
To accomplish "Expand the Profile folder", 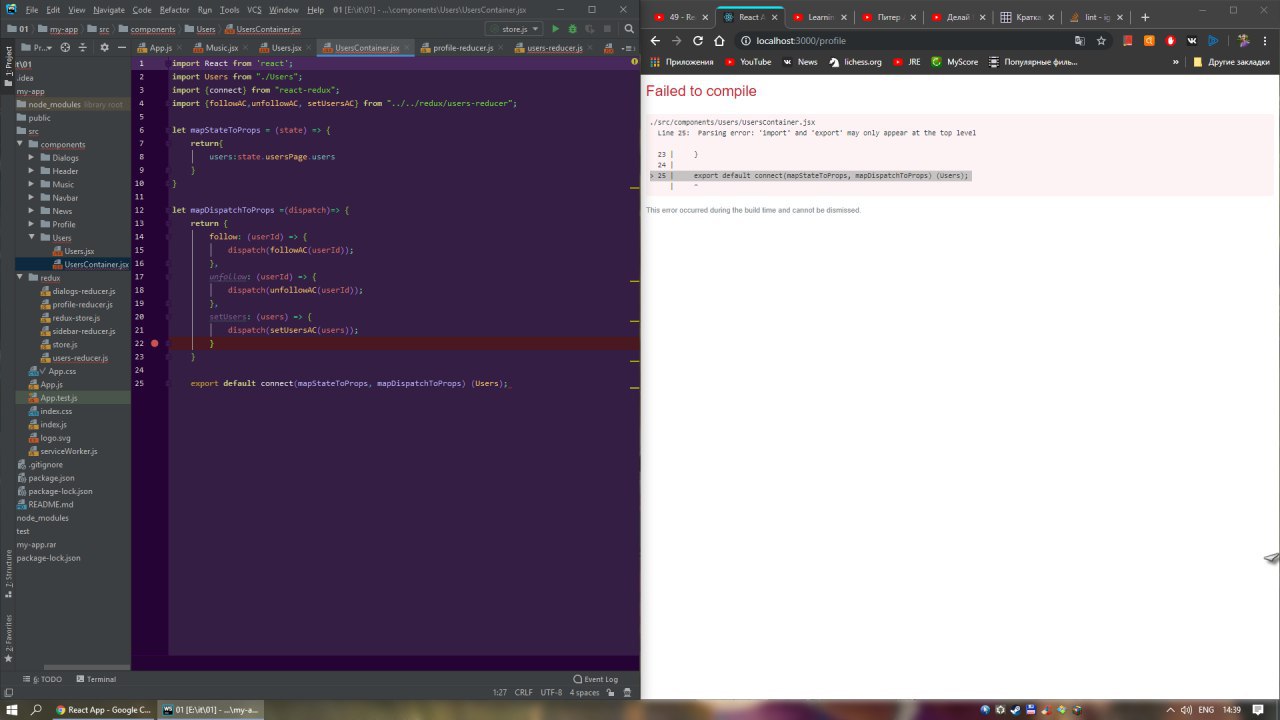I will [x=32, y=224].
